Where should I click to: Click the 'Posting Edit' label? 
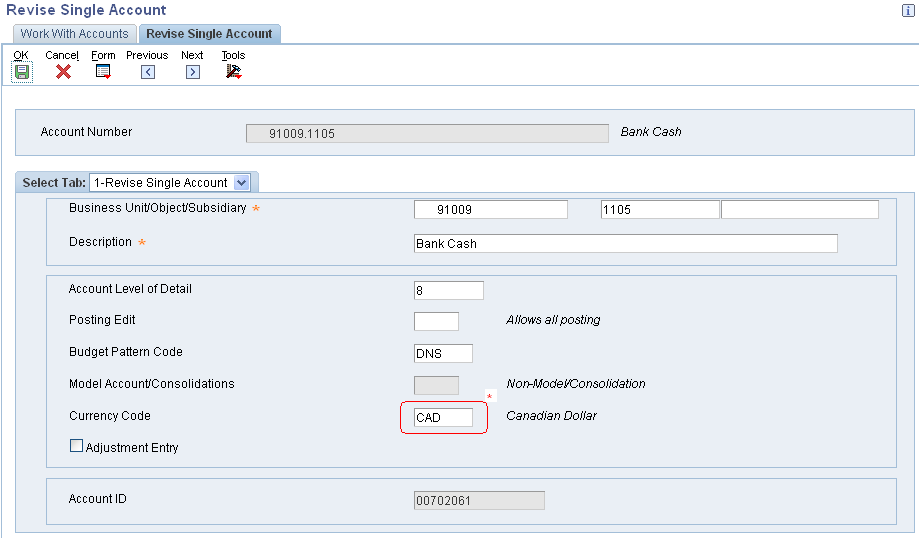[x=102, y=320]
